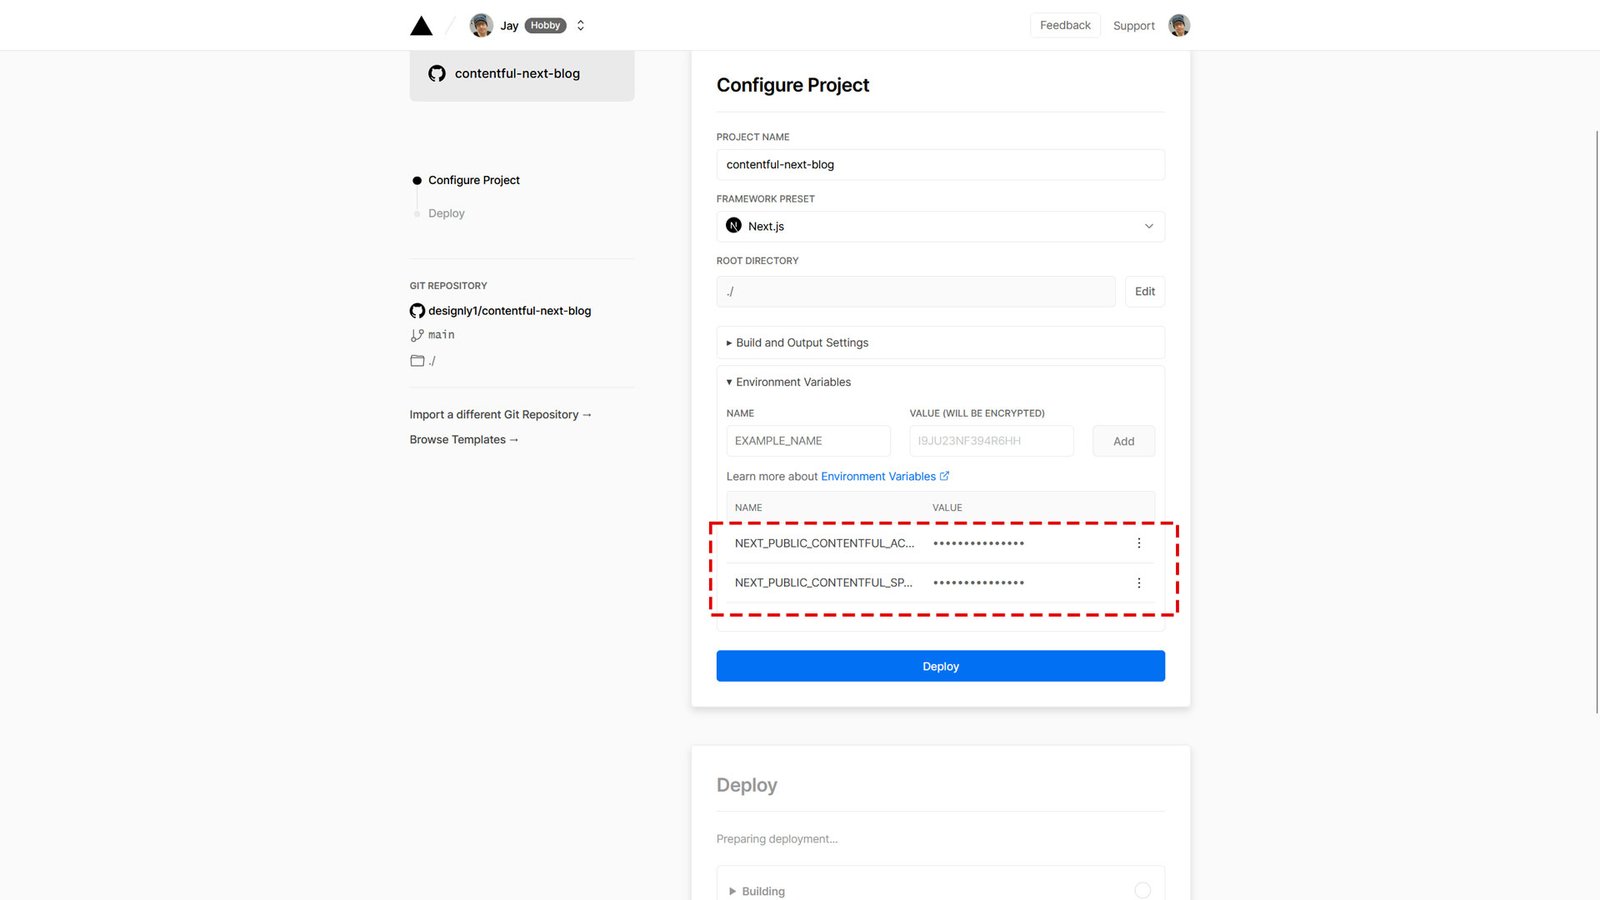Open the Environment Variables external link icon
The image size is (1600, 900).
pos(945,476)
